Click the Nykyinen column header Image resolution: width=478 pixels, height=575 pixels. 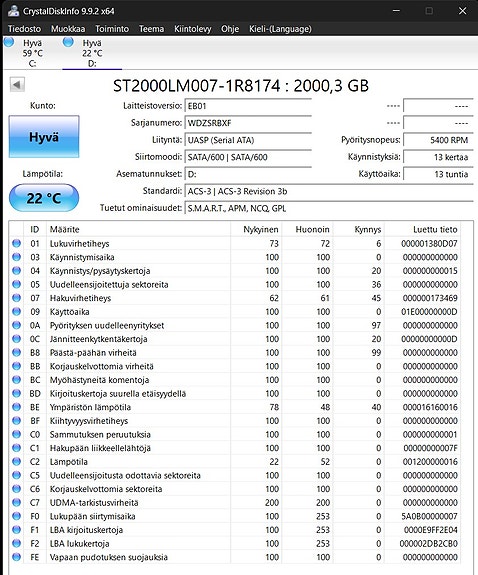point(256,229)
